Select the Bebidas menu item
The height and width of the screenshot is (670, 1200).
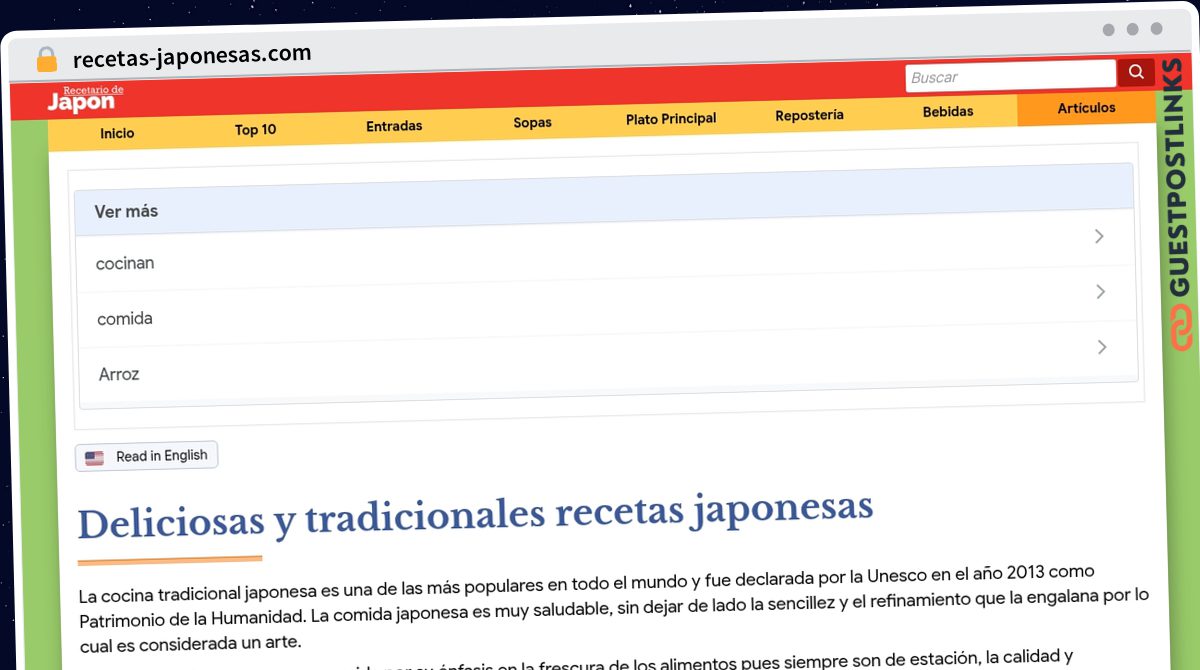point(948,111)
